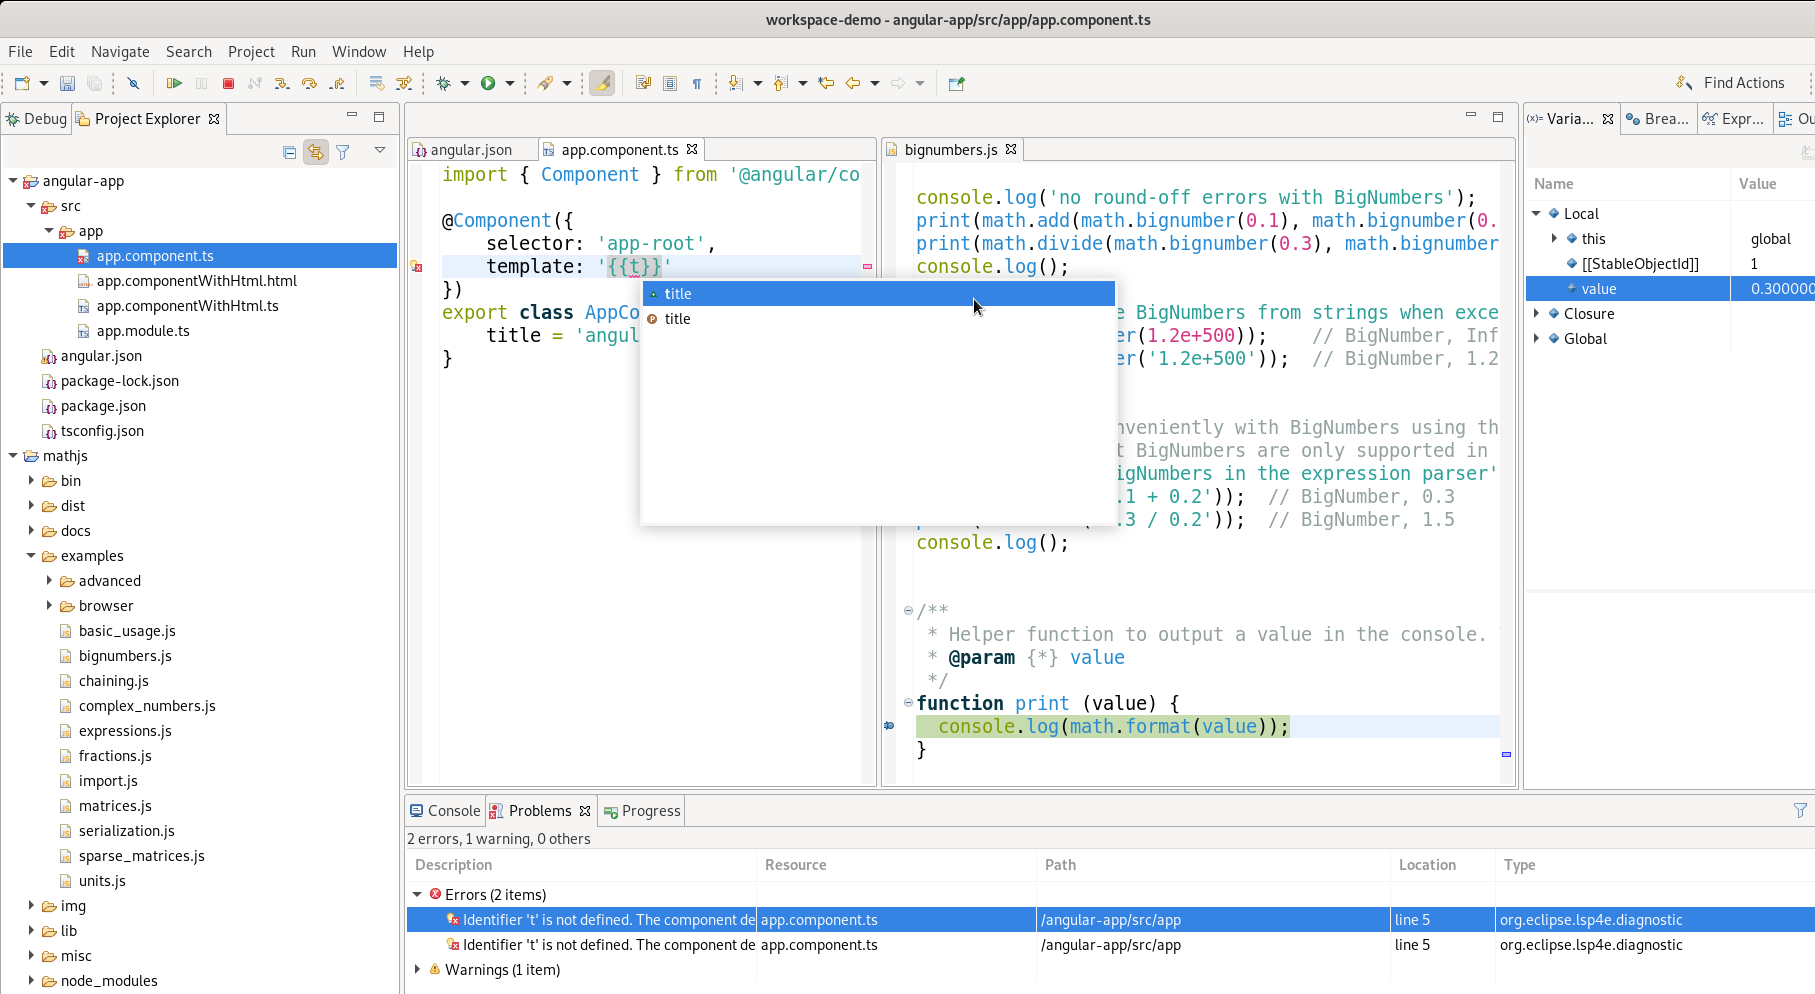The width and height of the screenshot is (1815, 994).
Task: Collapse the mathjs project folder
Action: pos(12,455)
